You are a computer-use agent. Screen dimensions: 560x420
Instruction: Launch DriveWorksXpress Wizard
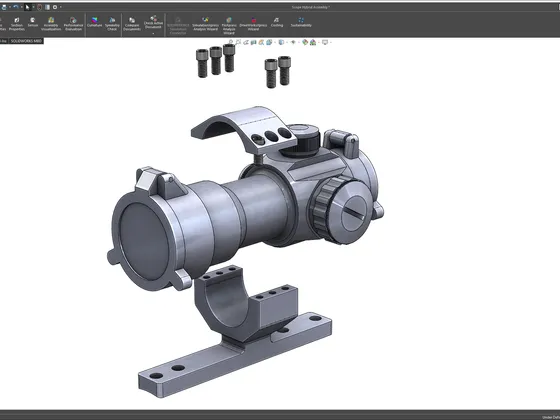pyautogui.click(x=253, y=24)
